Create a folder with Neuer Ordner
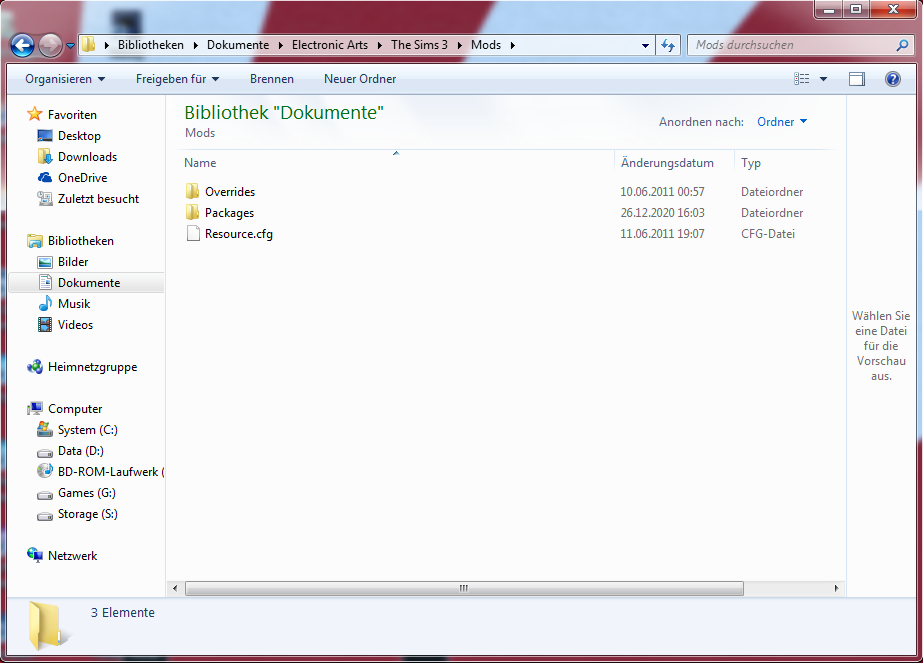Screen dimensions: 923x663 [x=360, y=79]
